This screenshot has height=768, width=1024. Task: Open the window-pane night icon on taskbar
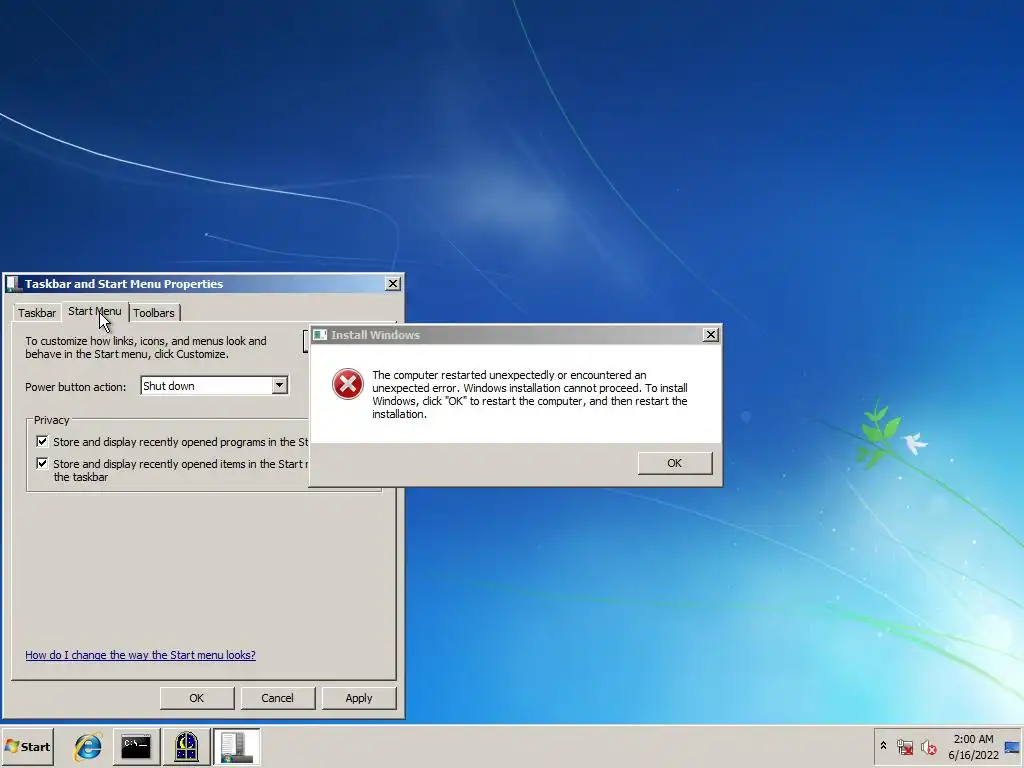tap(186, 746)
